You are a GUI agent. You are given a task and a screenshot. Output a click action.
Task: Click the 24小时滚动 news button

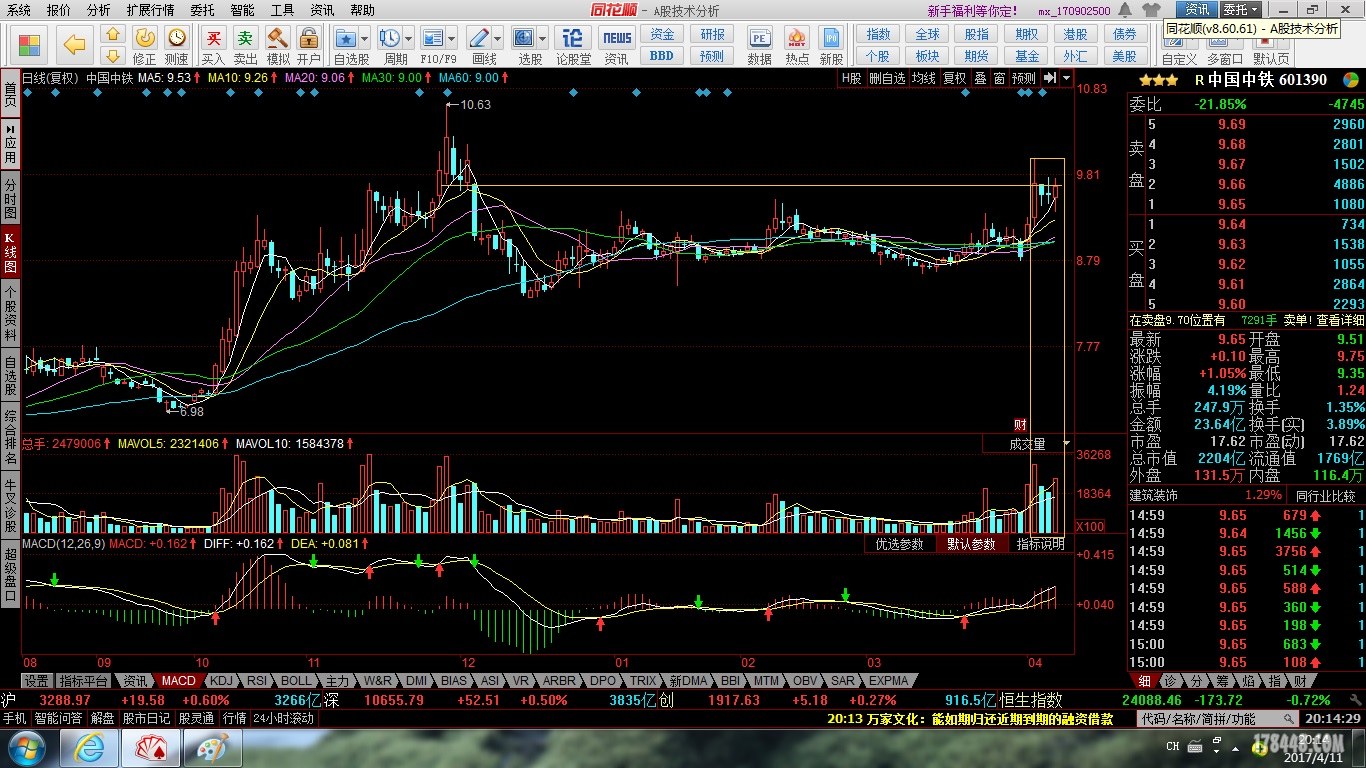(282, 719)
